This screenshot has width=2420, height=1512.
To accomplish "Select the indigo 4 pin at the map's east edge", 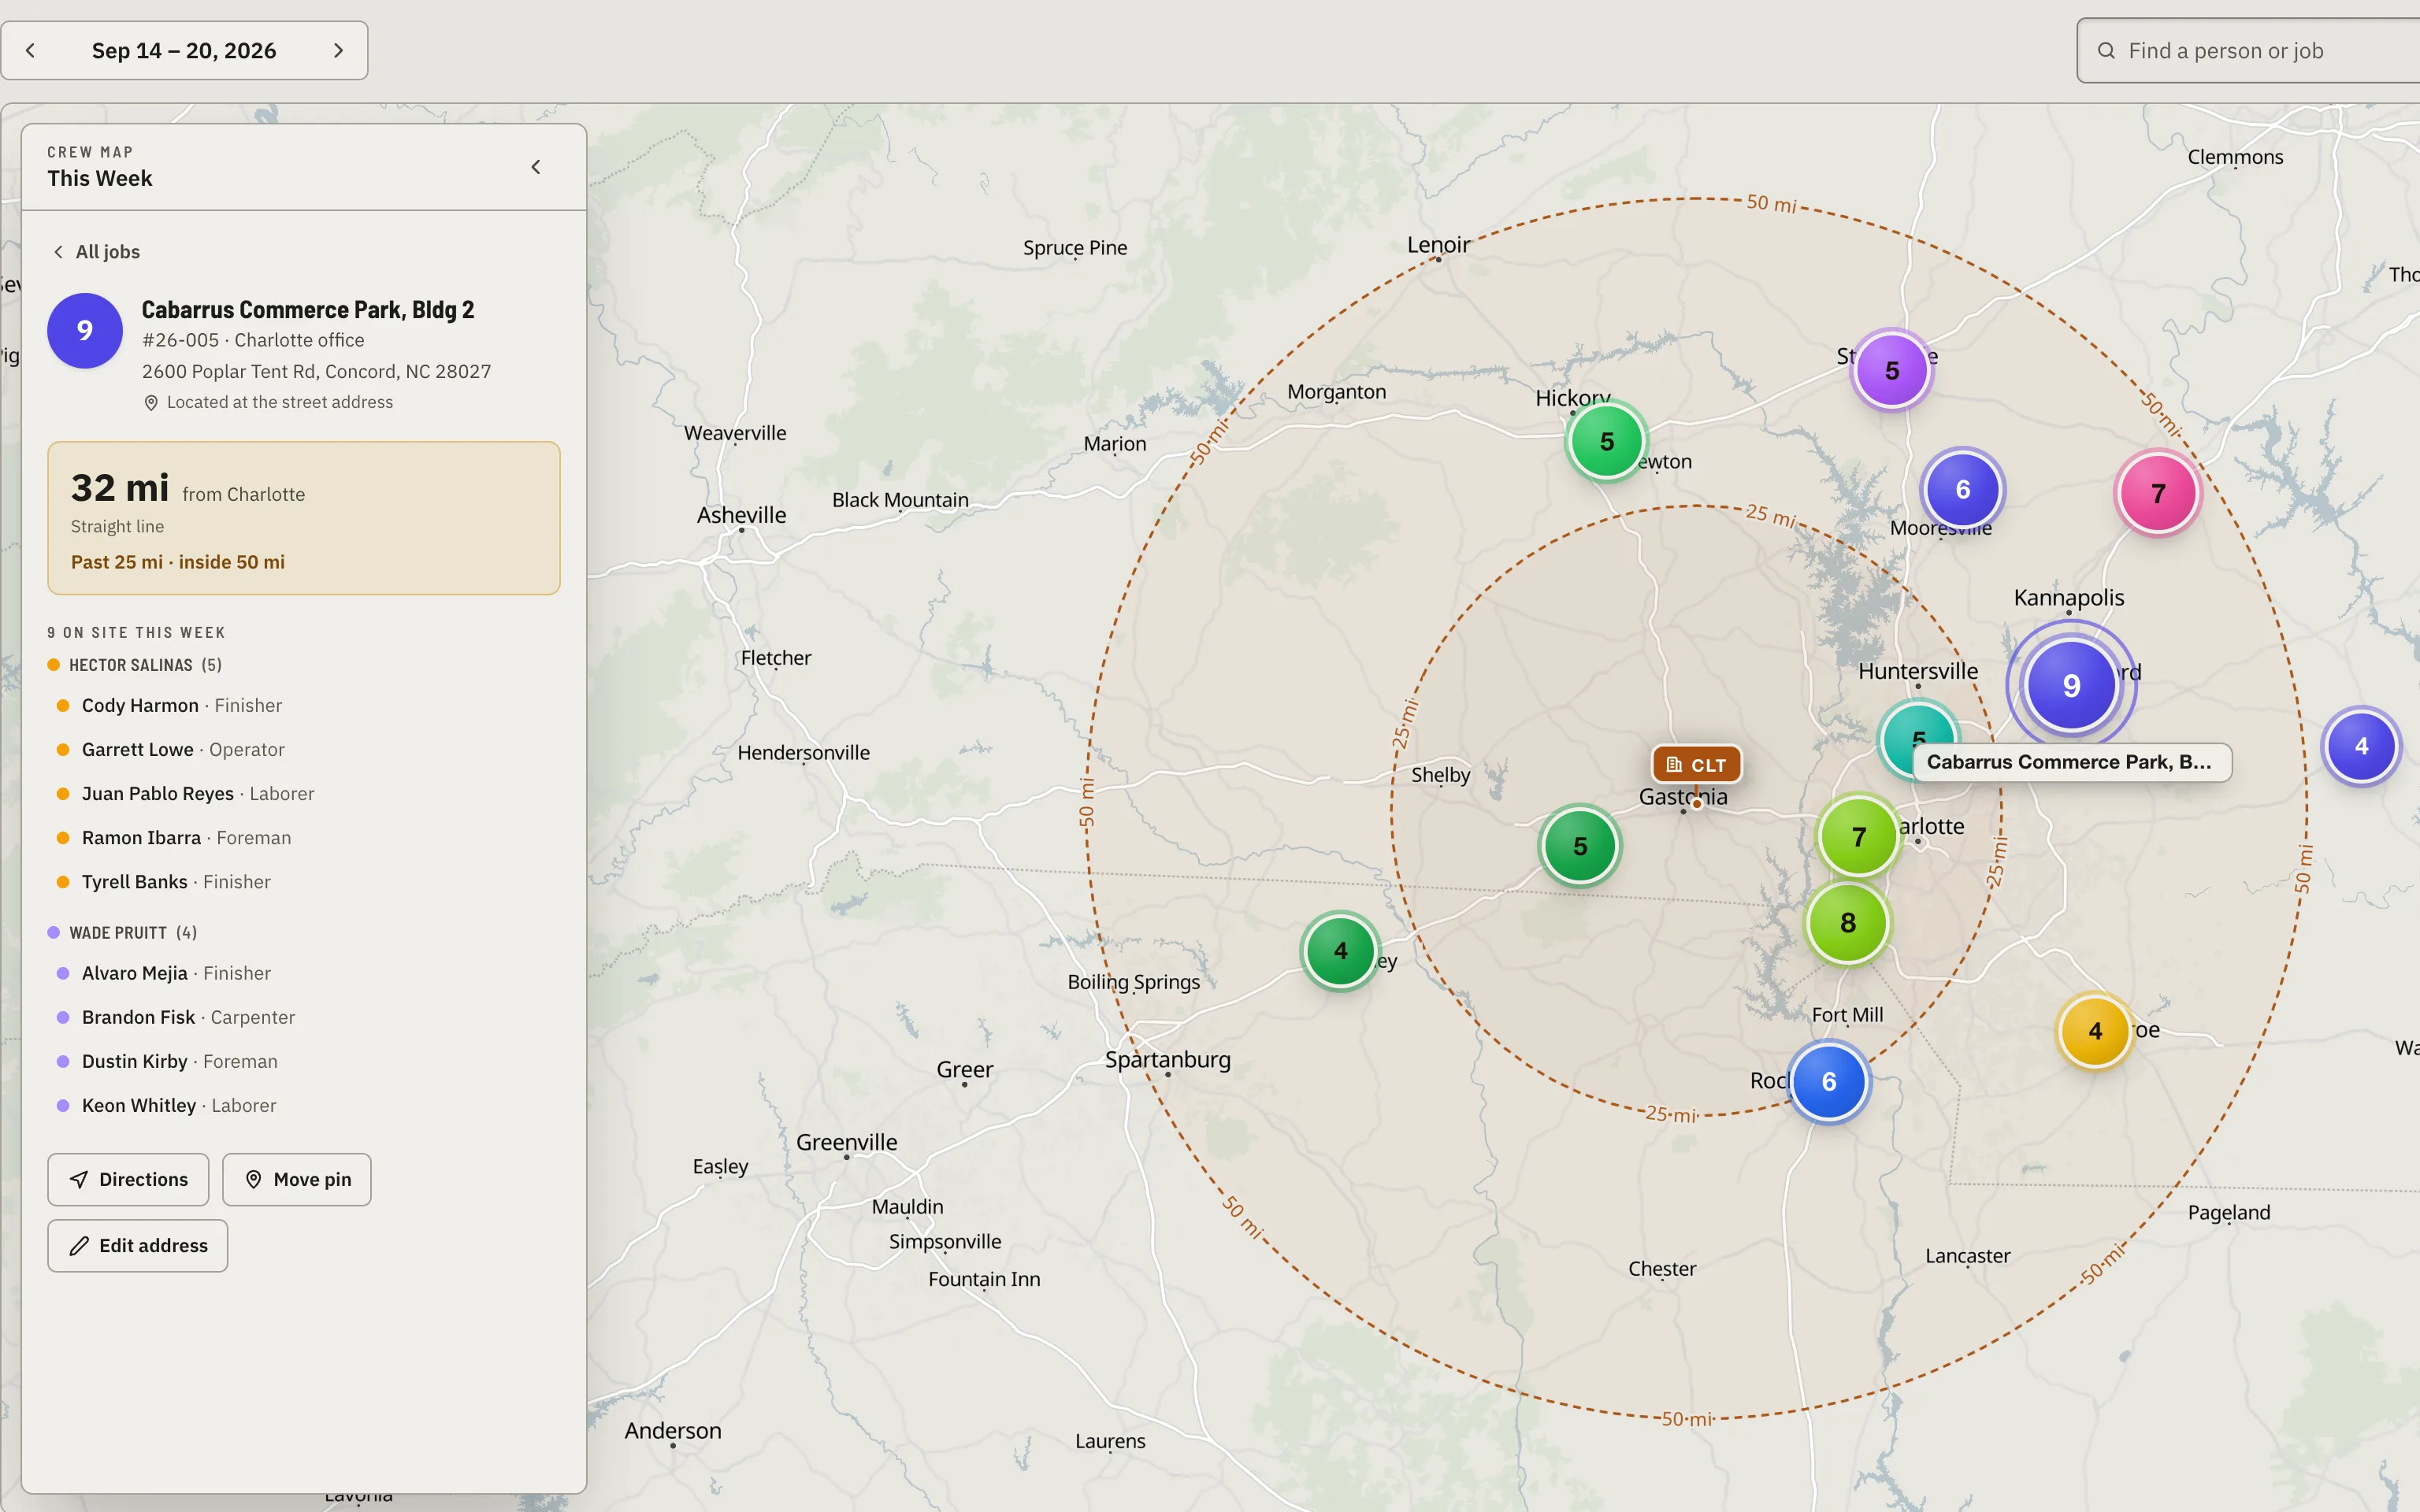I will tap(2361, 746).
